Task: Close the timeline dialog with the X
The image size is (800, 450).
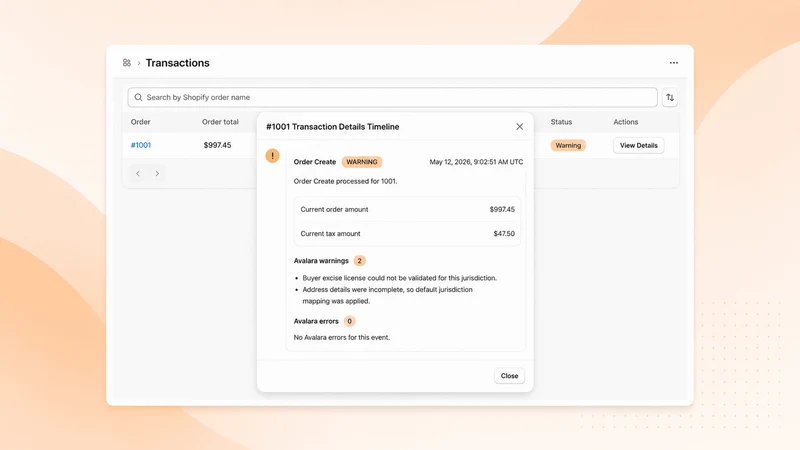Action: click(519, 127)
